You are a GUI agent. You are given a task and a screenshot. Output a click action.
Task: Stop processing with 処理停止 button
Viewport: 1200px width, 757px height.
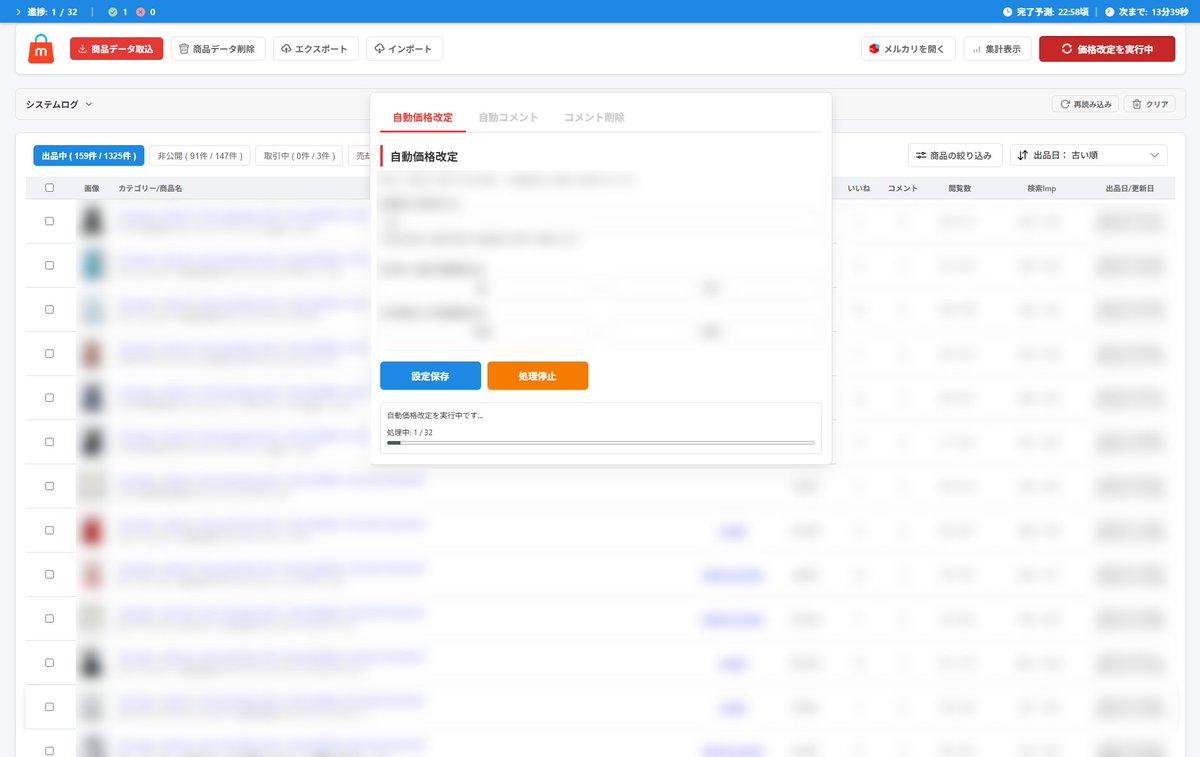click(x=538, y=376)
